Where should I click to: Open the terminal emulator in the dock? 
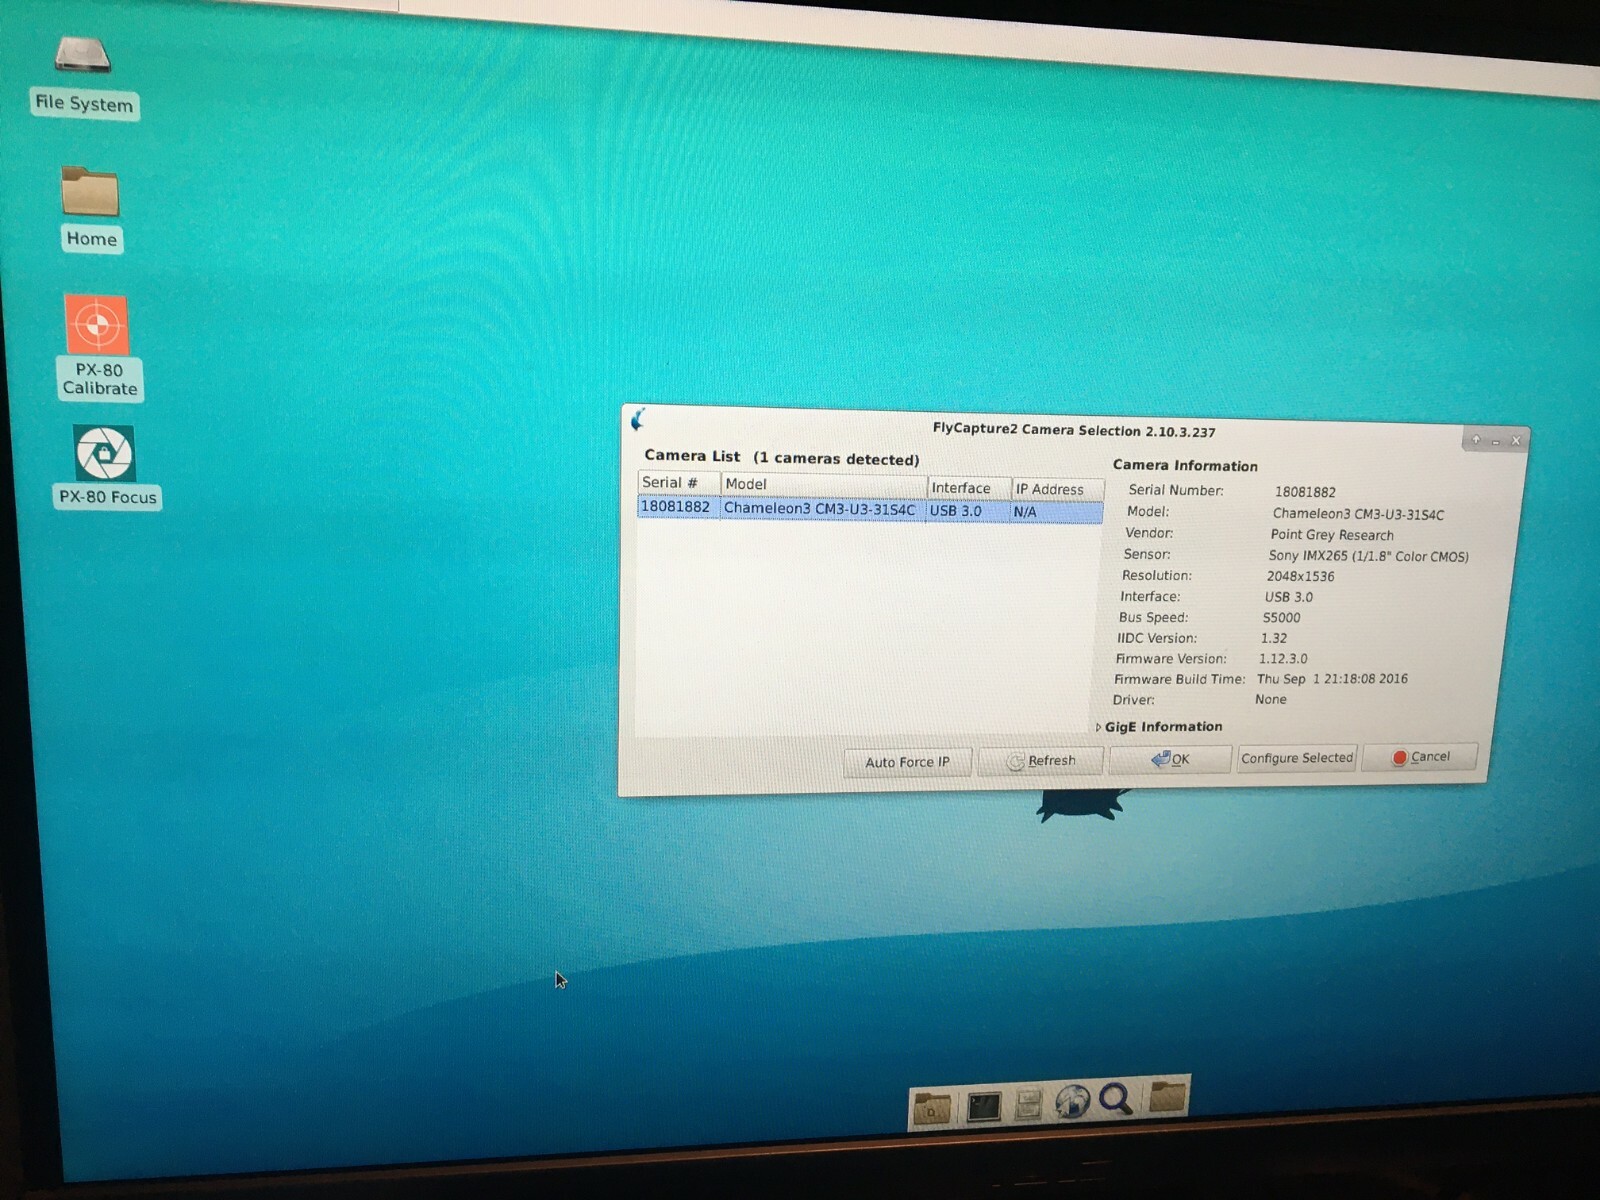(x=983, y=1106)
